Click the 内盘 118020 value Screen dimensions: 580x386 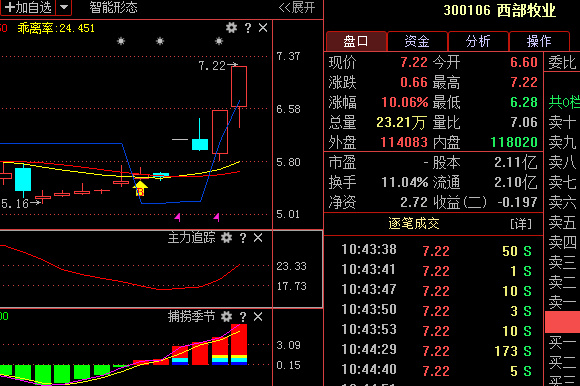click(514, 142)
